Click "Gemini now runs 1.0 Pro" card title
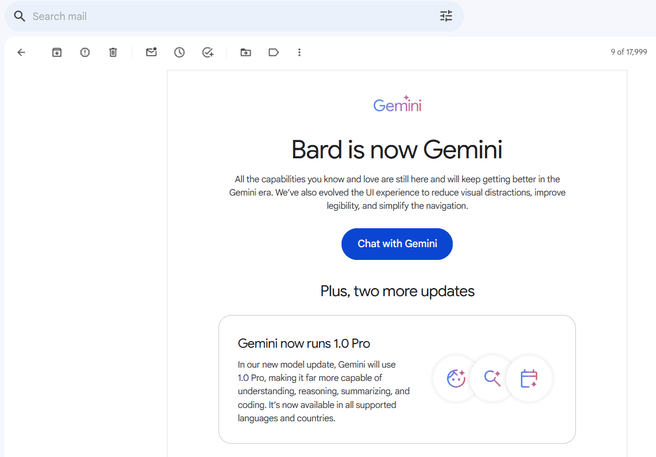The image size is (656, 457). tap(304, 344)
